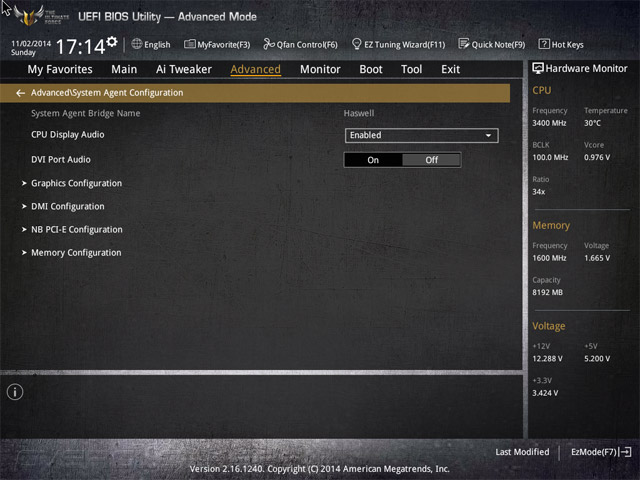Click the Haswell value
The height and width of the screenshot is (480, 640).
[x=359, y=113]
